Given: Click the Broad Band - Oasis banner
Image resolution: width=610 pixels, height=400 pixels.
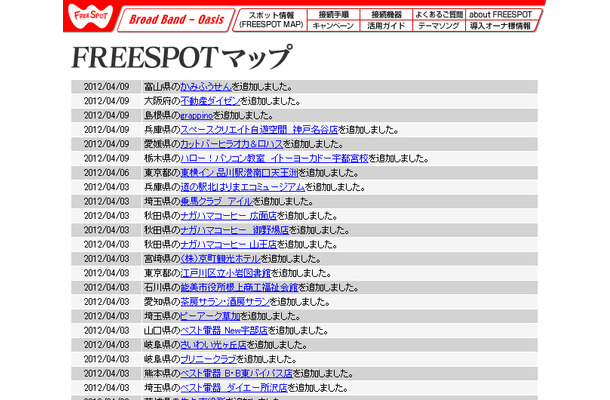Looking at the screenshot, I should point(176,19).
